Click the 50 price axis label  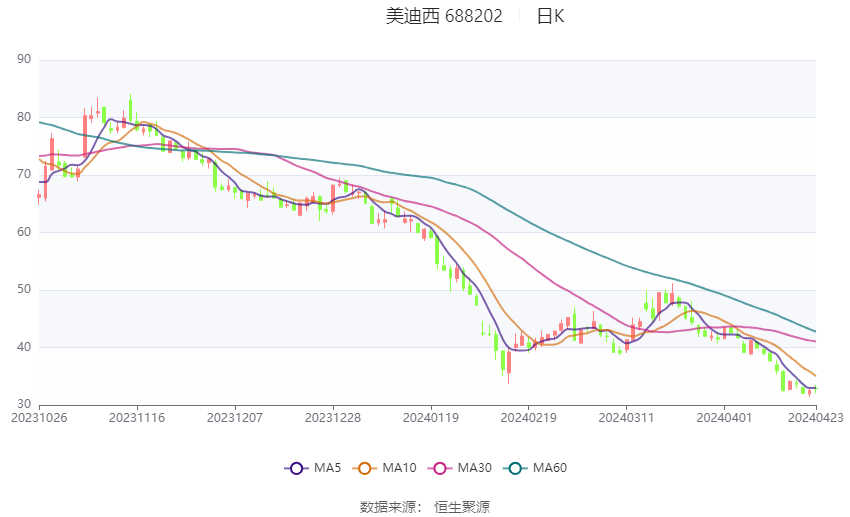tap(24, 289)
